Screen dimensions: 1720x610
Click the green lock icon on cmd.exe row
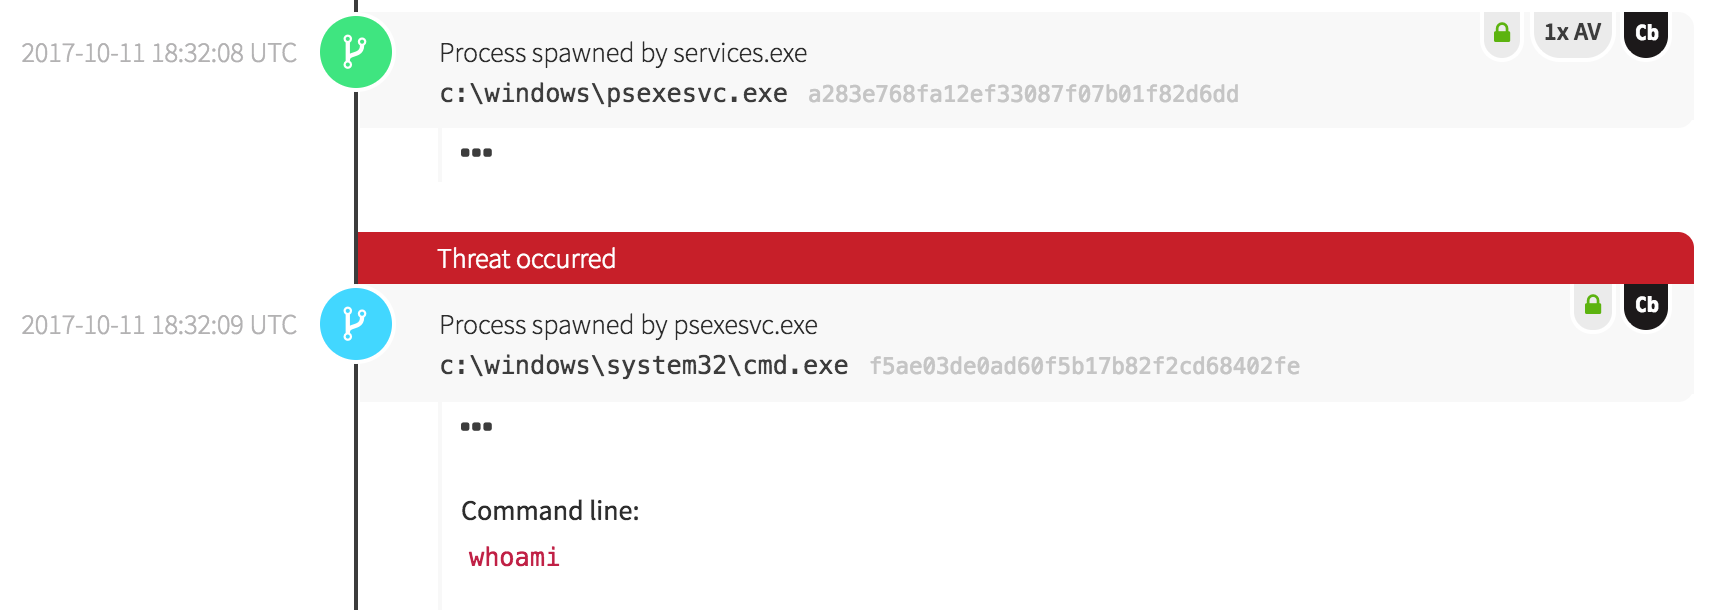pyautogui.click(x=1592, y=305)
